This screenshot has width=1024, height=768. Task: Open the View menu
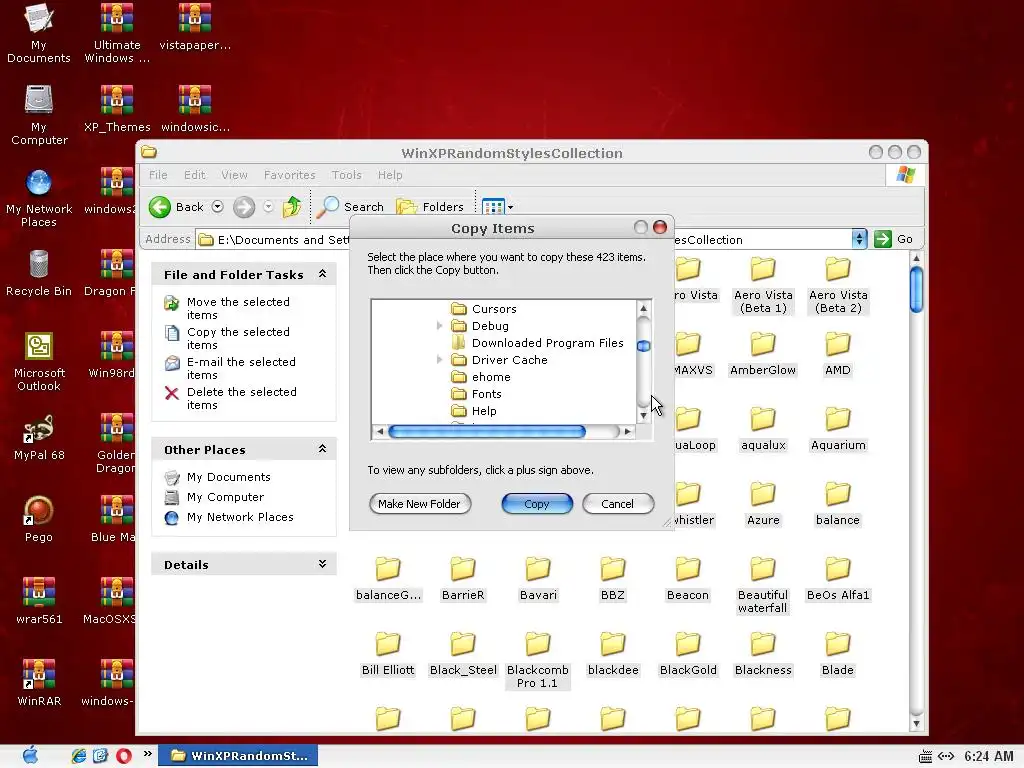pyautogui.click(x=234, y=175)
